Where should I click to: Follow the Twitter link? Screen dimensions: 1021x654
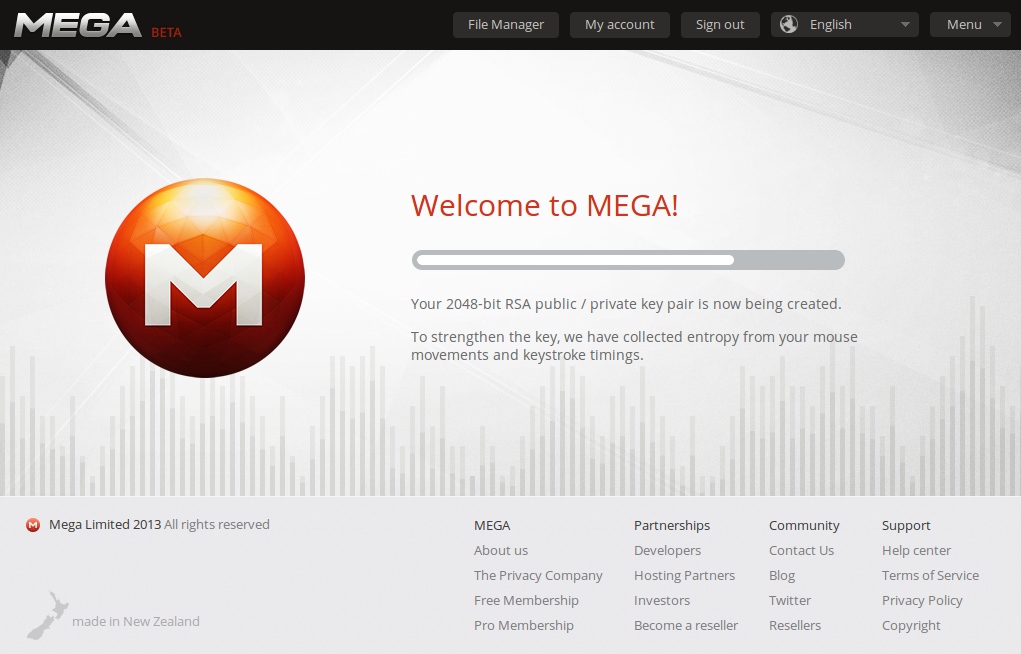(790, 601)
